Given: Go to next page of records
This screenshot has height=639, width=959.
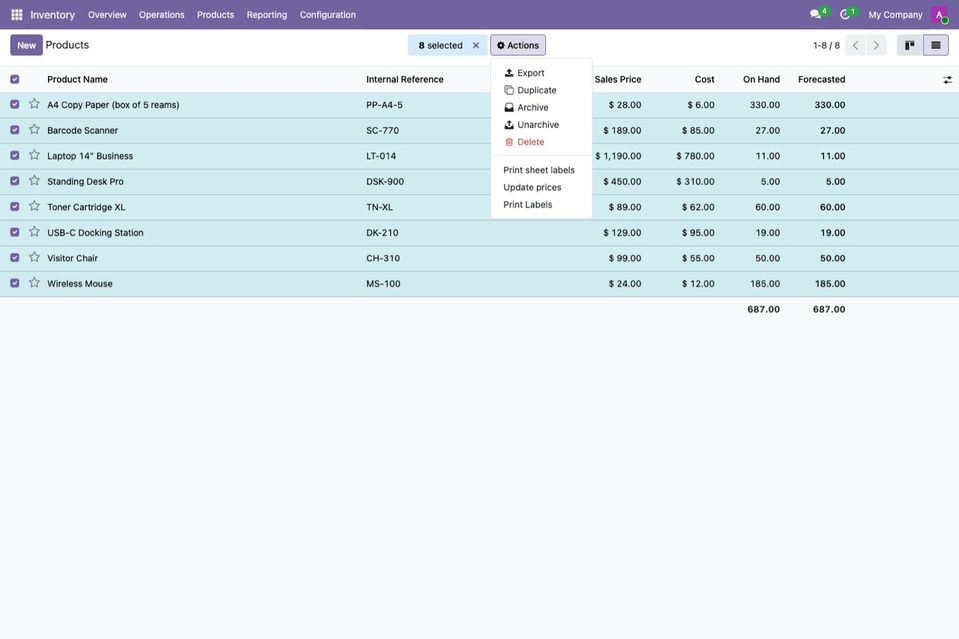Looking at the screenshot, I should point(876,45).
